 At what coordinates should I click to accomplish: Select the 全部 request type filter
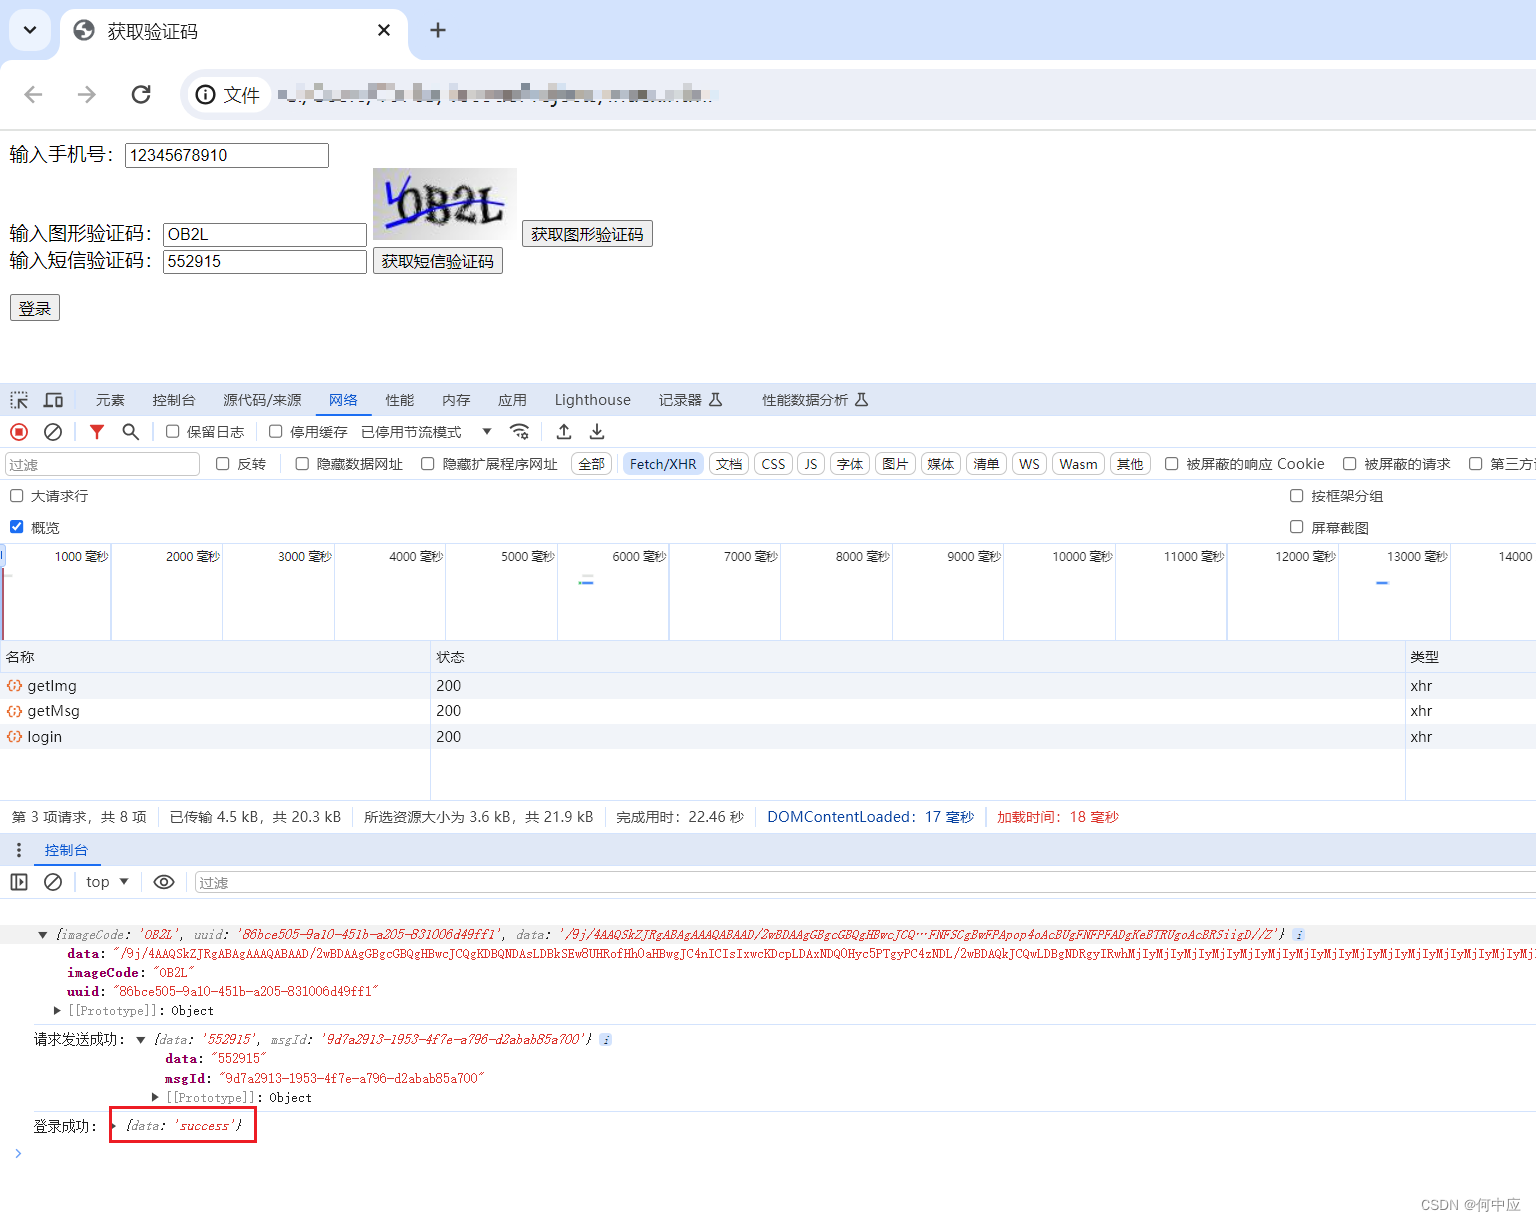click(x=592, y=464)
